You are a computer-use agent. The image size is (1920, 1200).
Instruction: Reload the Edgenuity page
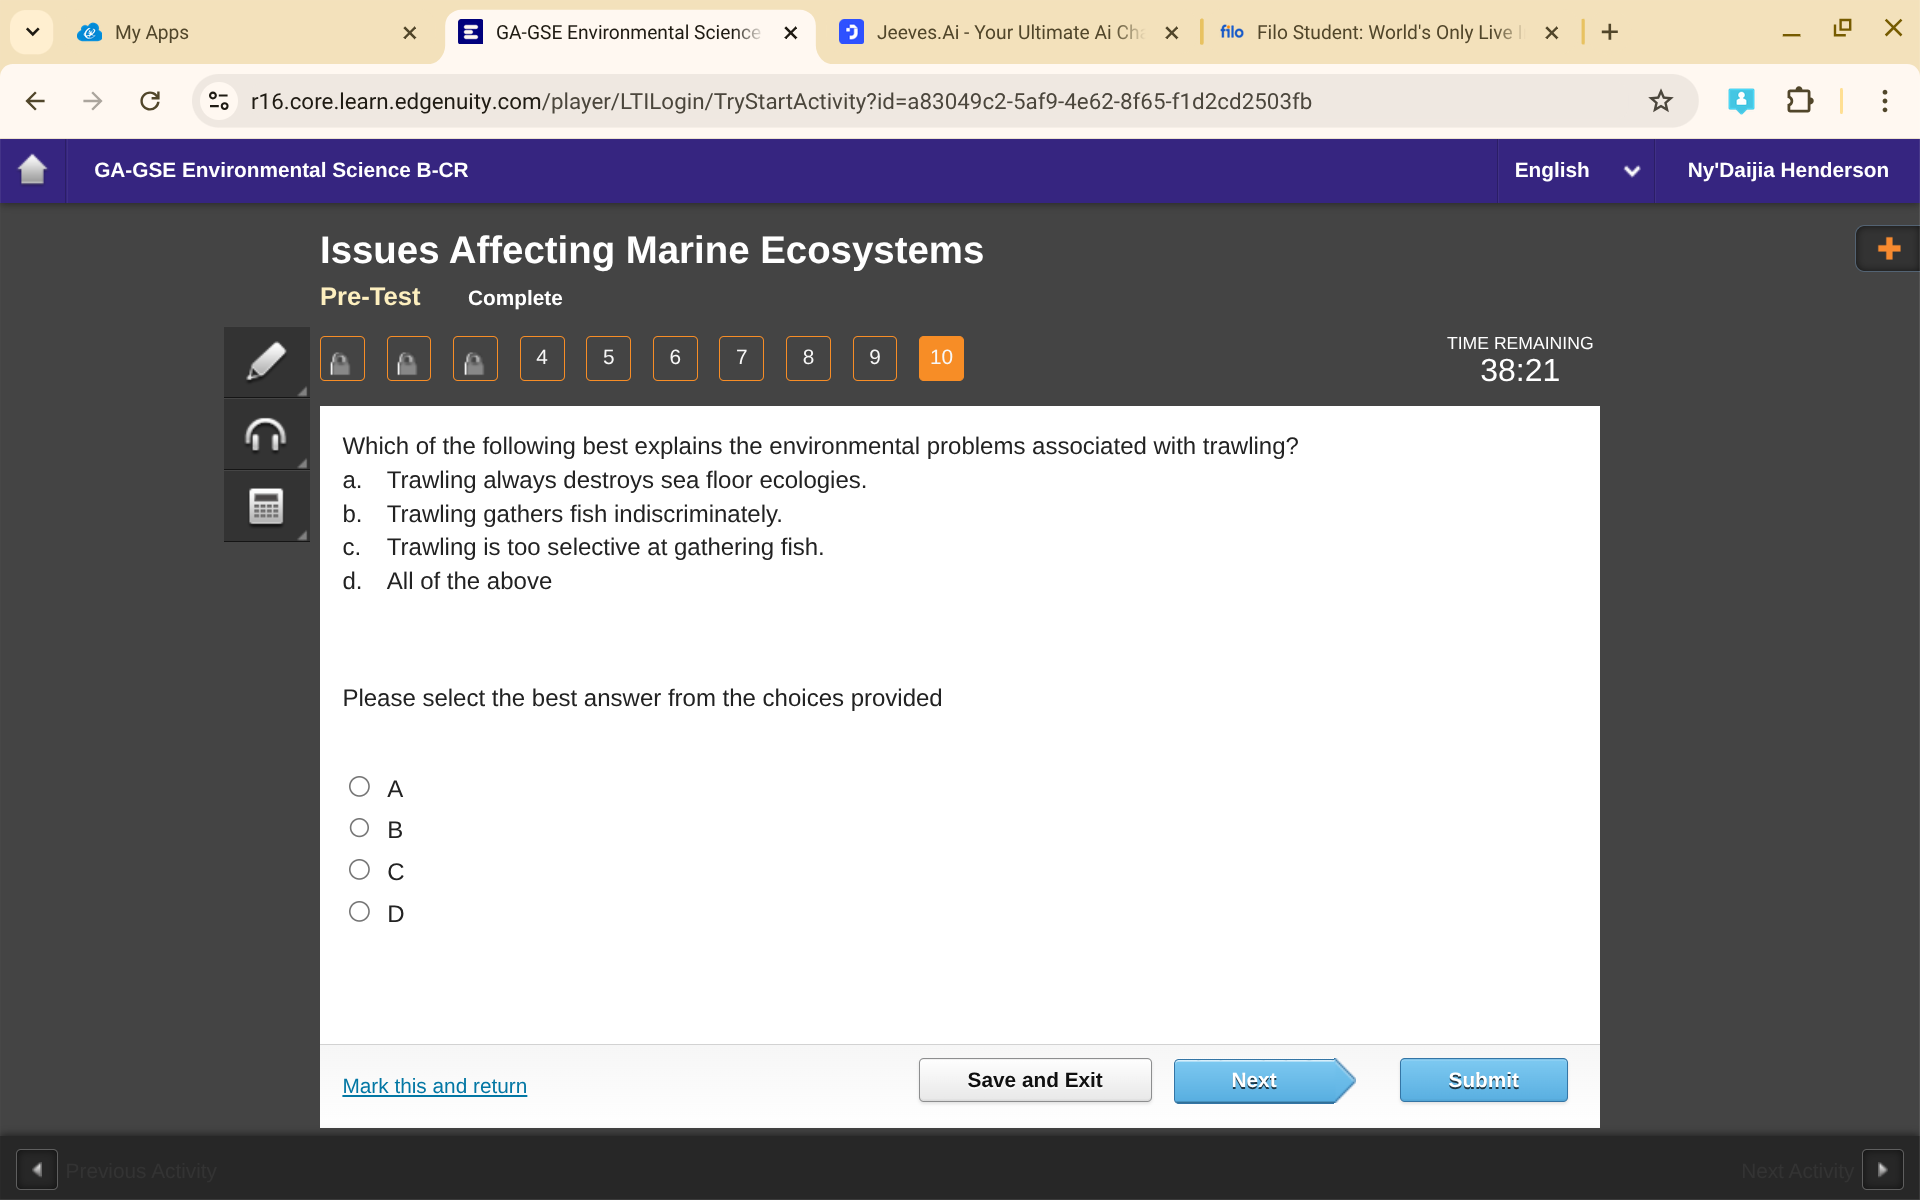point(150,100)
